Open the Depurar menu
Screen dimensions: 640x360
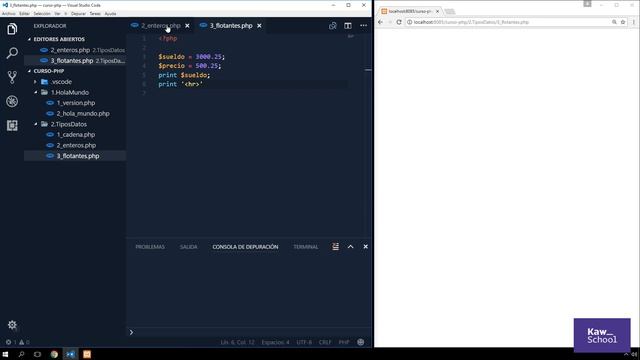[78, 13]
